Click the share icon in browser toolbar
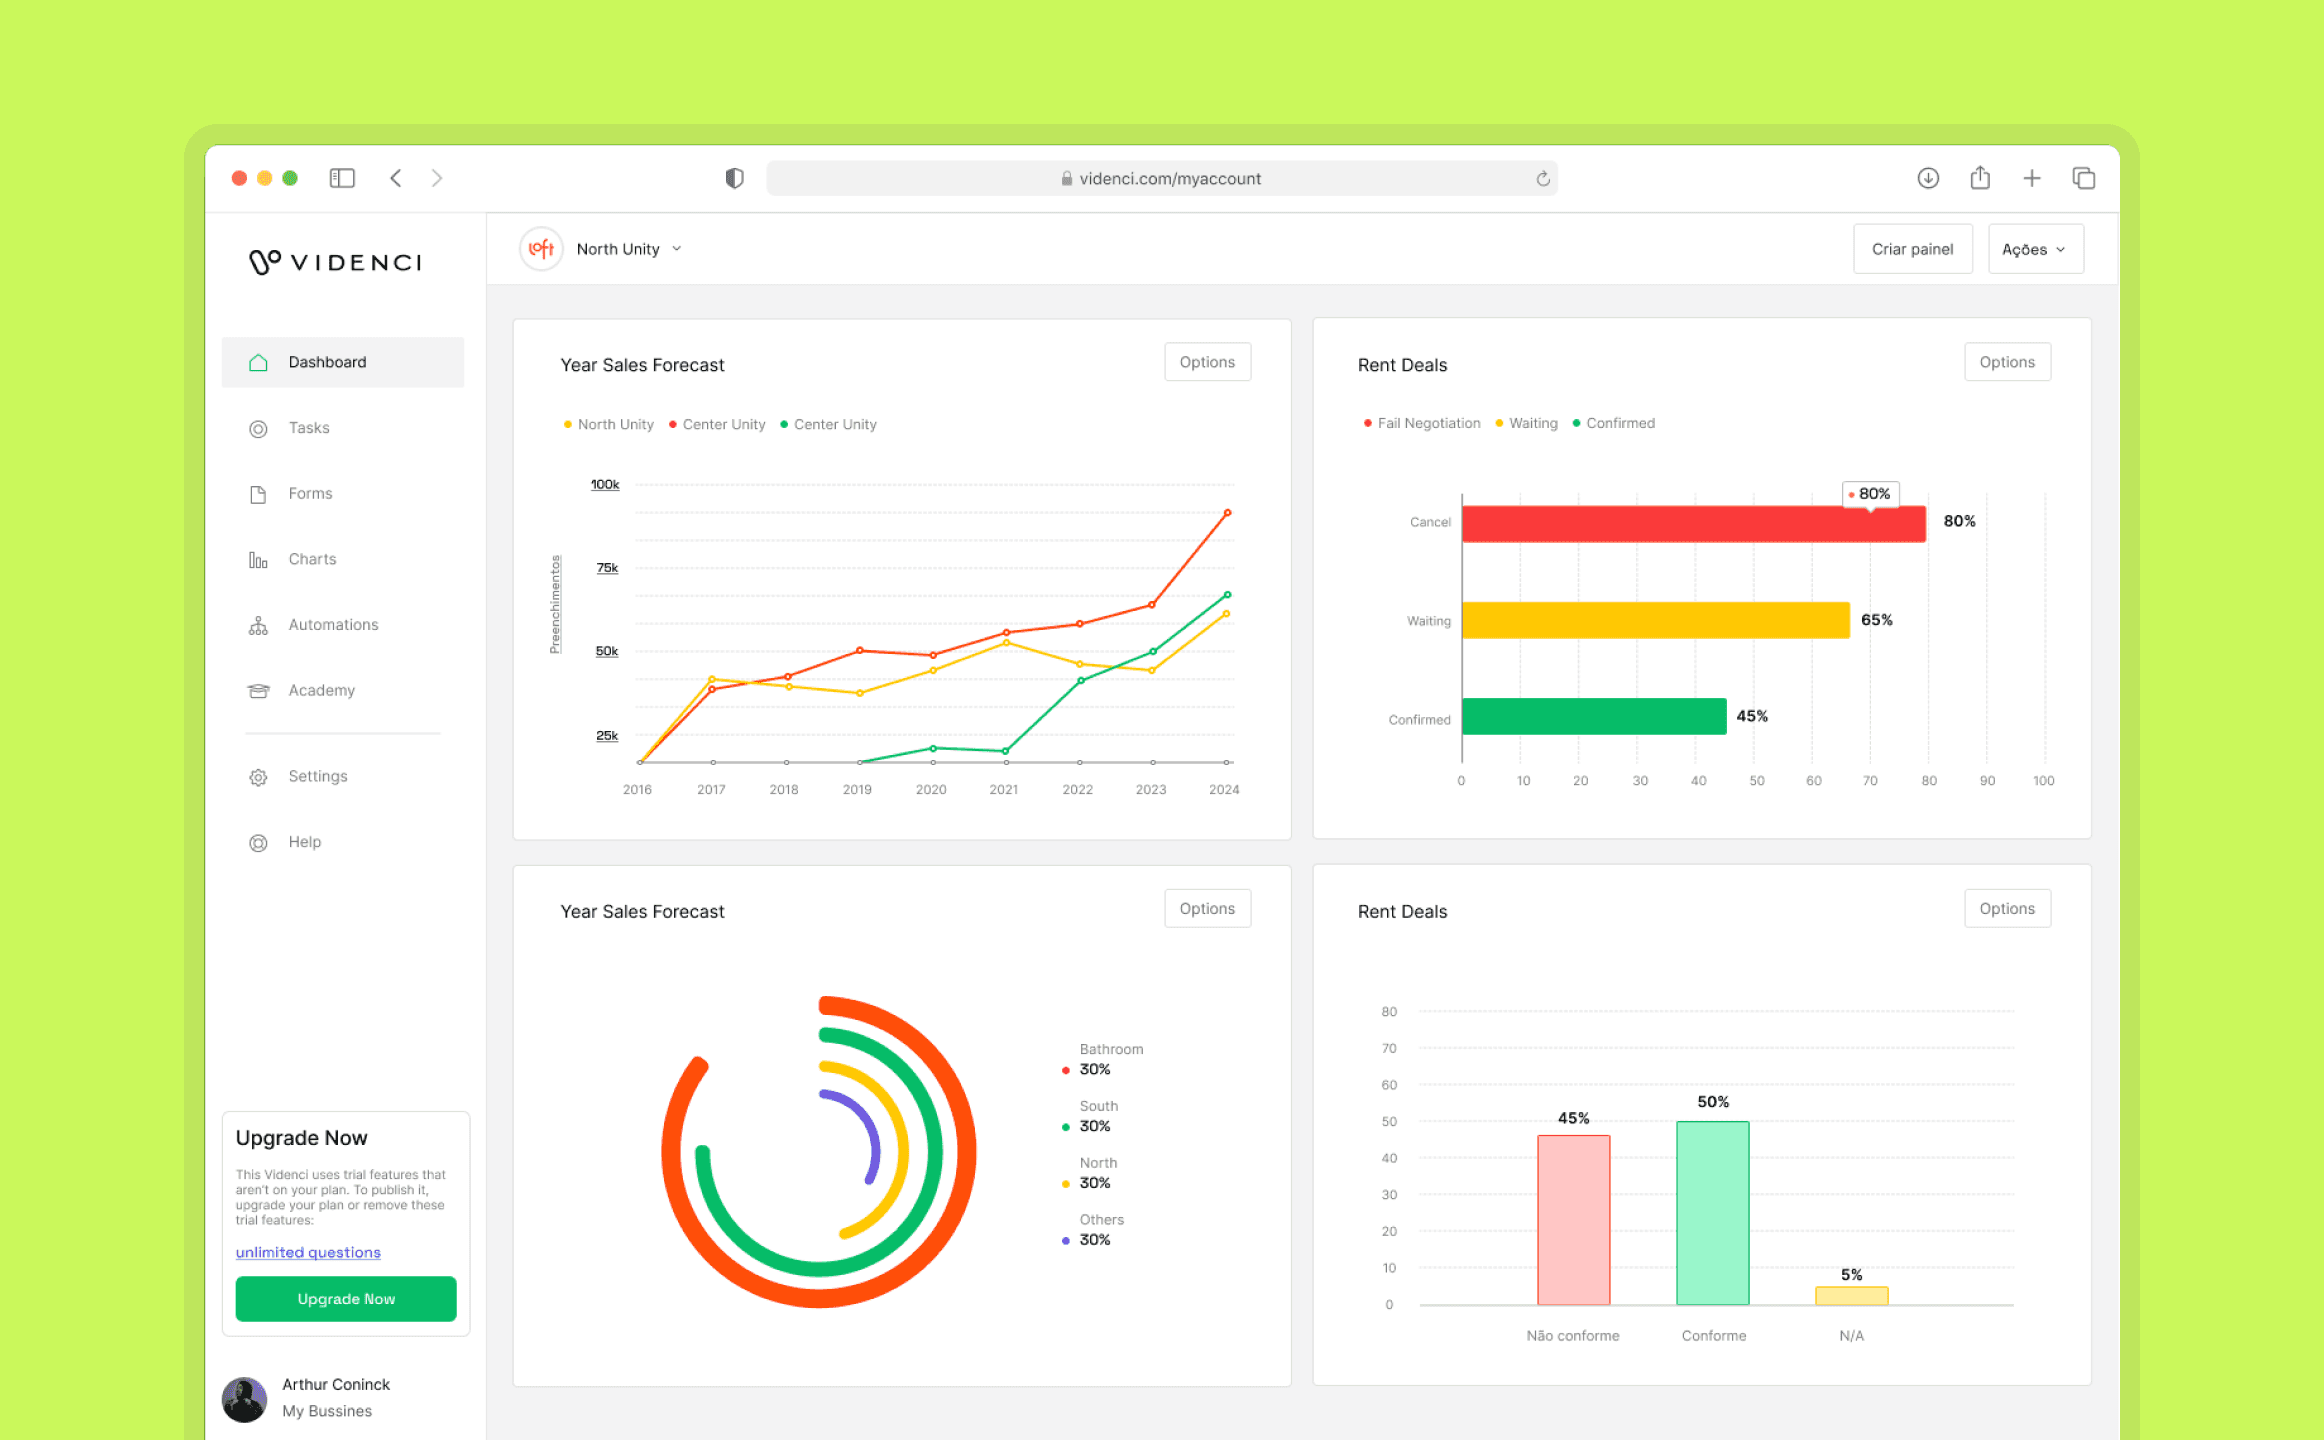This screenshot has width=2324, height=1440. [1980, 178]
